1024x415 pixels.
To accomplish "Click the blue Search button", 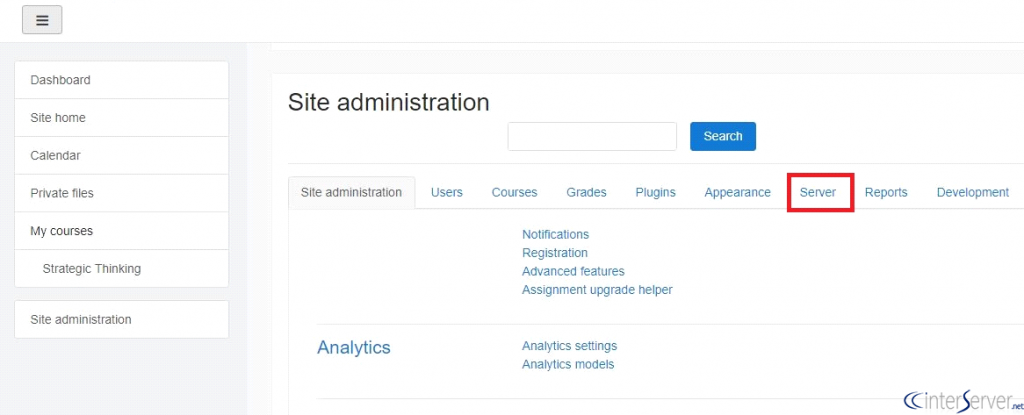I will click(723, 137).
